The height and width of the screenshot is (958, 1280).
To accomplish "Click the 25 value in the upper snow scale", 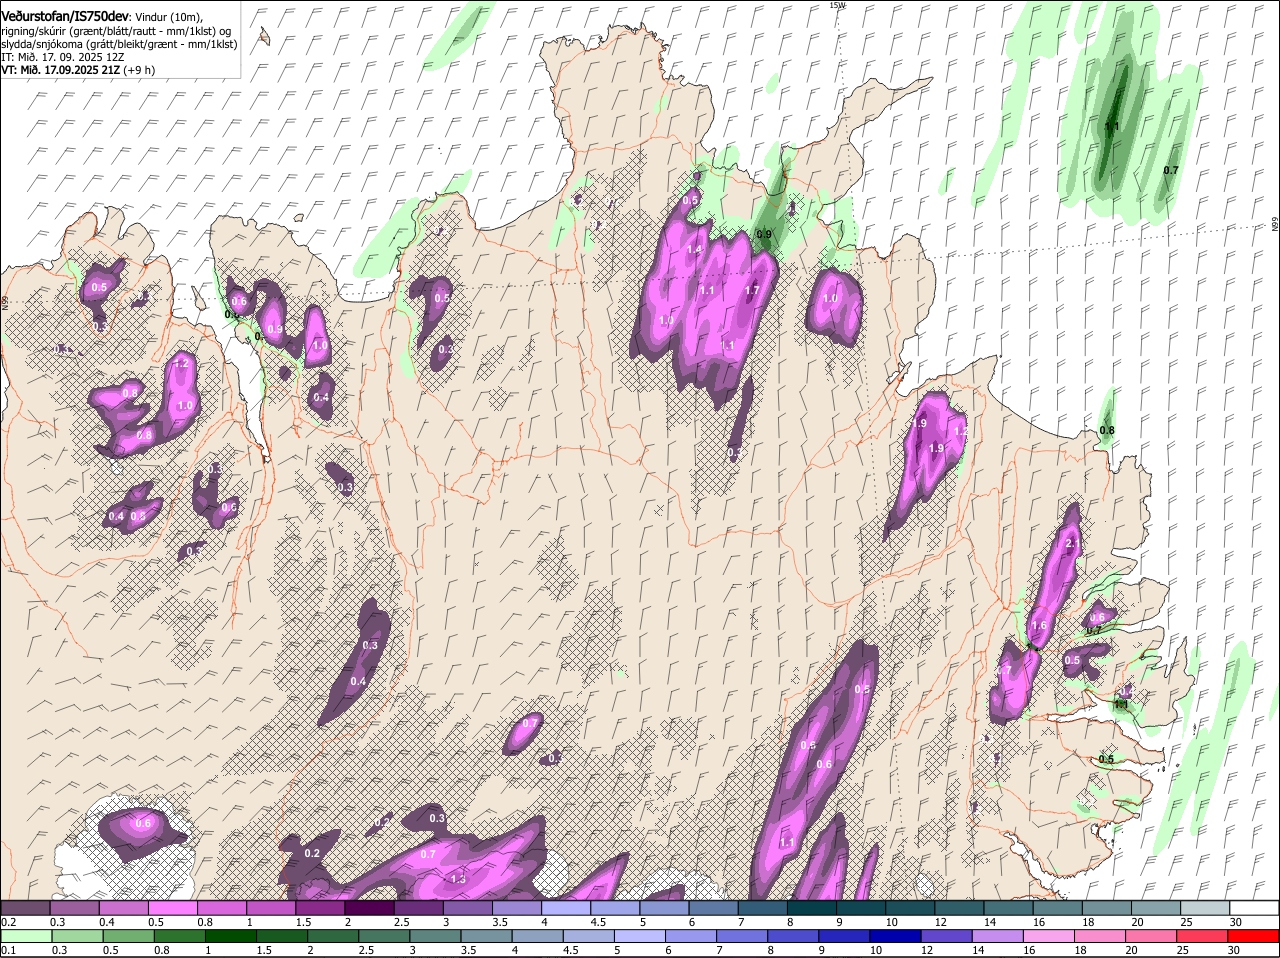I will (x=1187, y=921).
